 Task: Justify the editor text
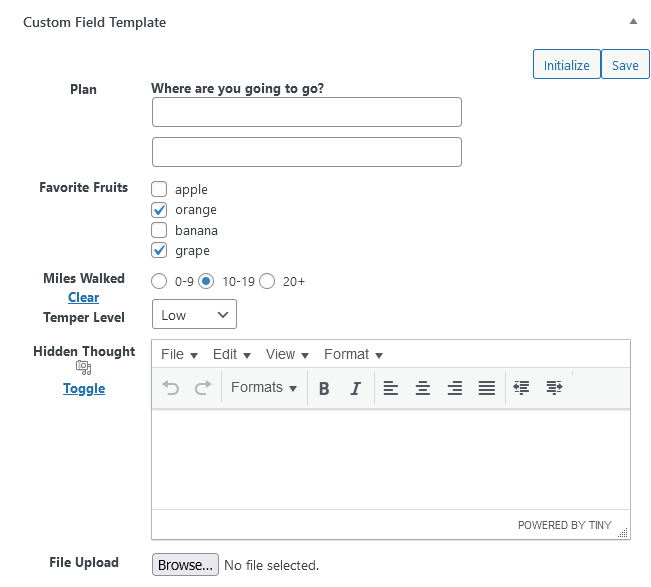click(x=487, y=388)
